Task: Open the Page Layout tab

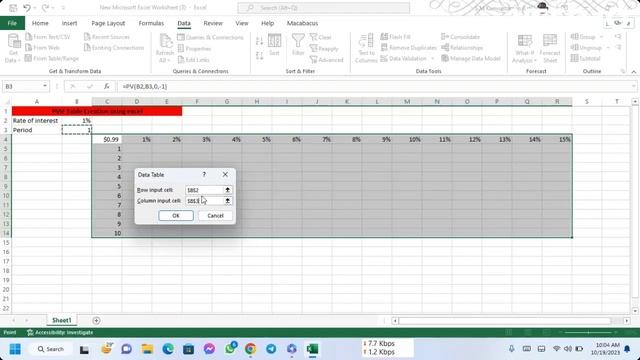Action: coord(108,23)
